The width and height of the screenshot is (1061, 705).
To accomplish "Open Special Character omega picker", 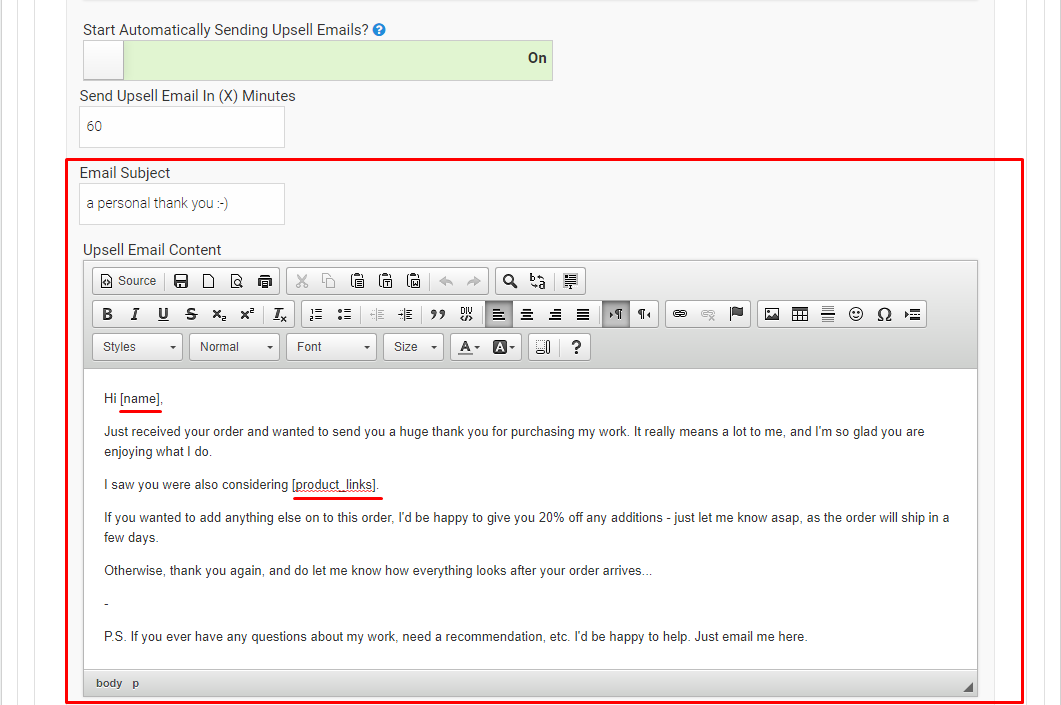I will click(884, 314).
